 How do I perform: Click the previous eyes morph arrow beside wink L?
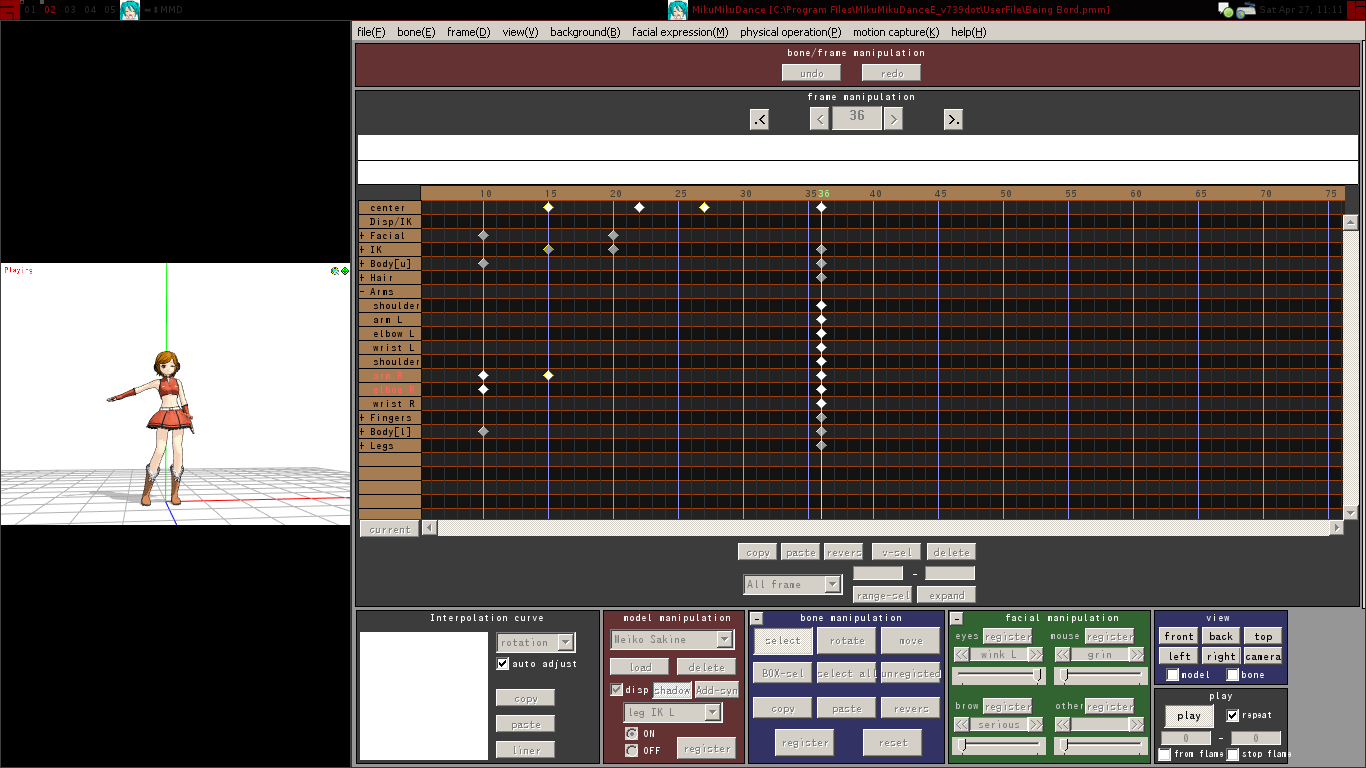pos(961,655)
